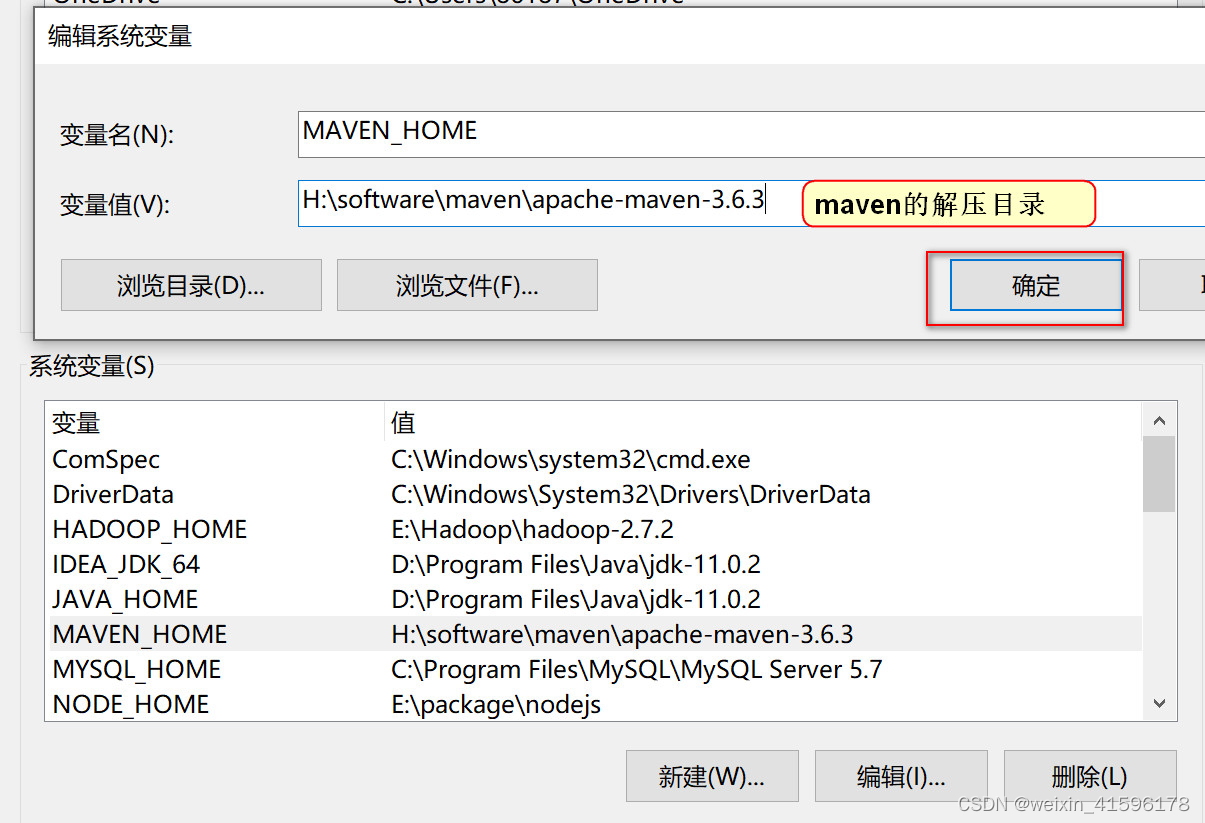Click the value C:\Windows\system32\cmd.exe
Viewport: 1205px width, 823px height.
click(x=571, y=459)
